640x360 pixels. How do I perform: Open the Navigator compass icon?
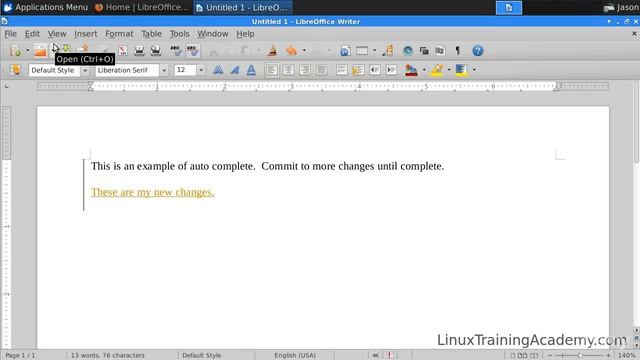tap(407, 51)
